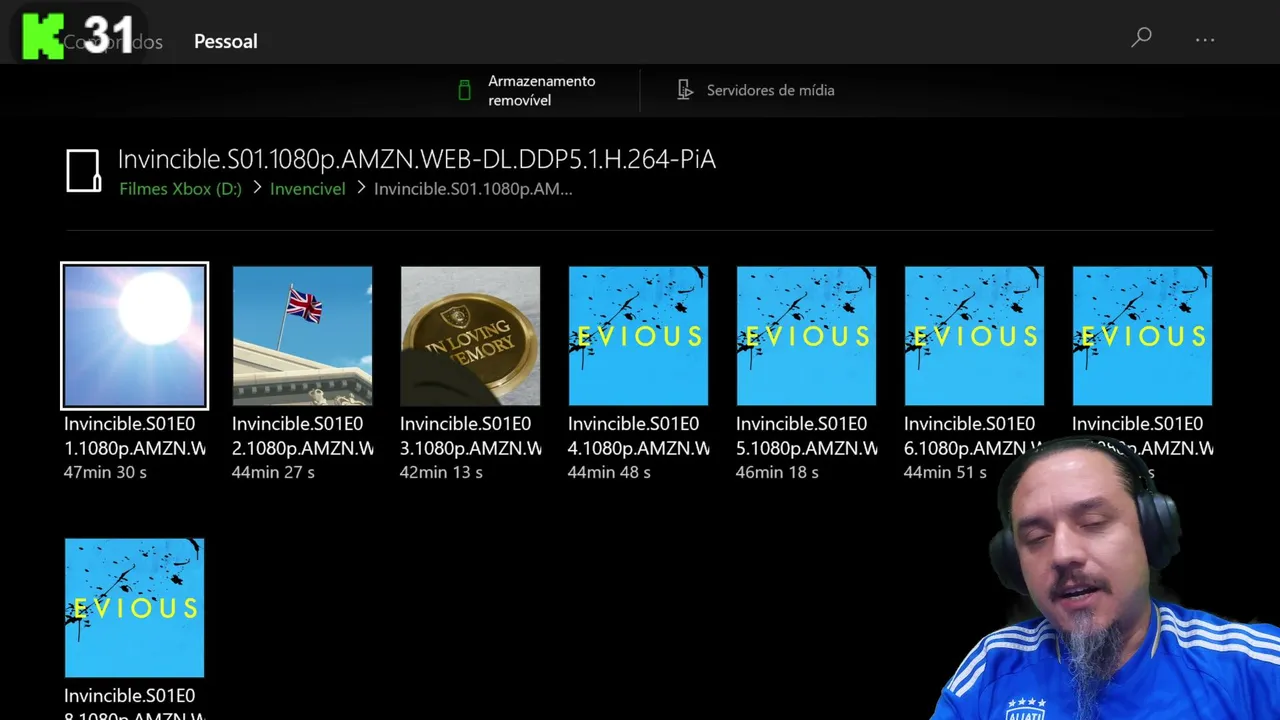
Task: Select Armazenamento removível tab
Action: 541,90
